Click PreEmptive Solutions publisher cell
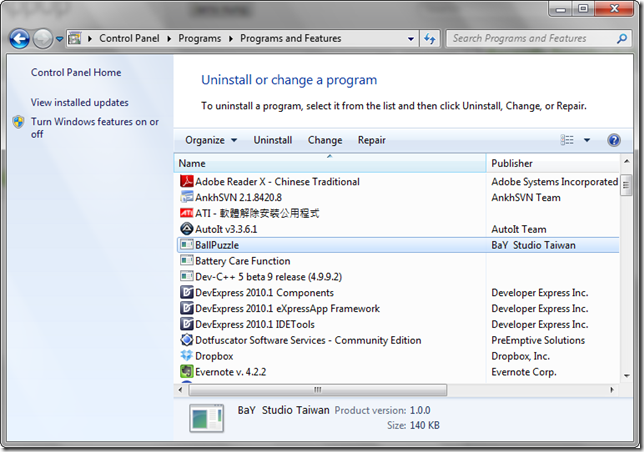Screen dimensions: 644x452 point(538,340)
